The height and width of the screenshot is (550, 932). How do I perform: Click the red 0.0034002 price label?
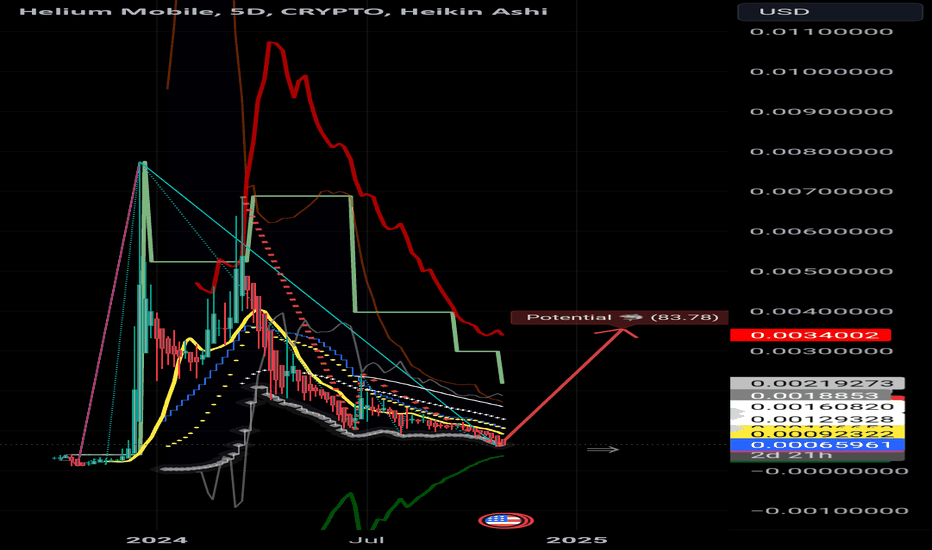coord(810,335)
